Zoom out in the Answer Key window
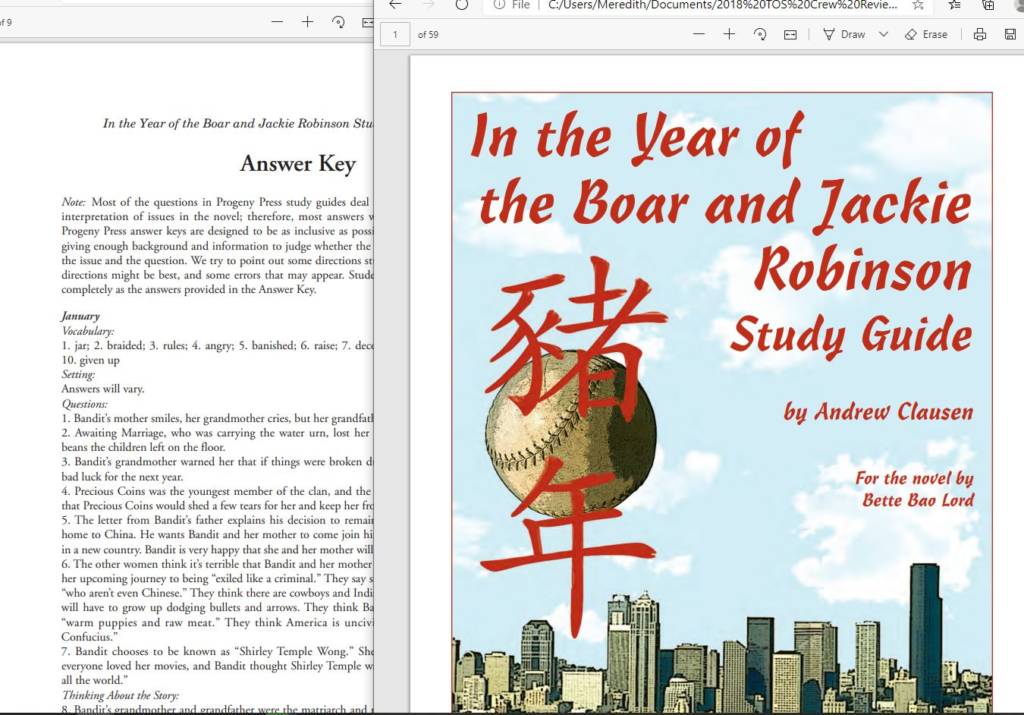The height and width of the screenshot is (715, 1024). 278,22
